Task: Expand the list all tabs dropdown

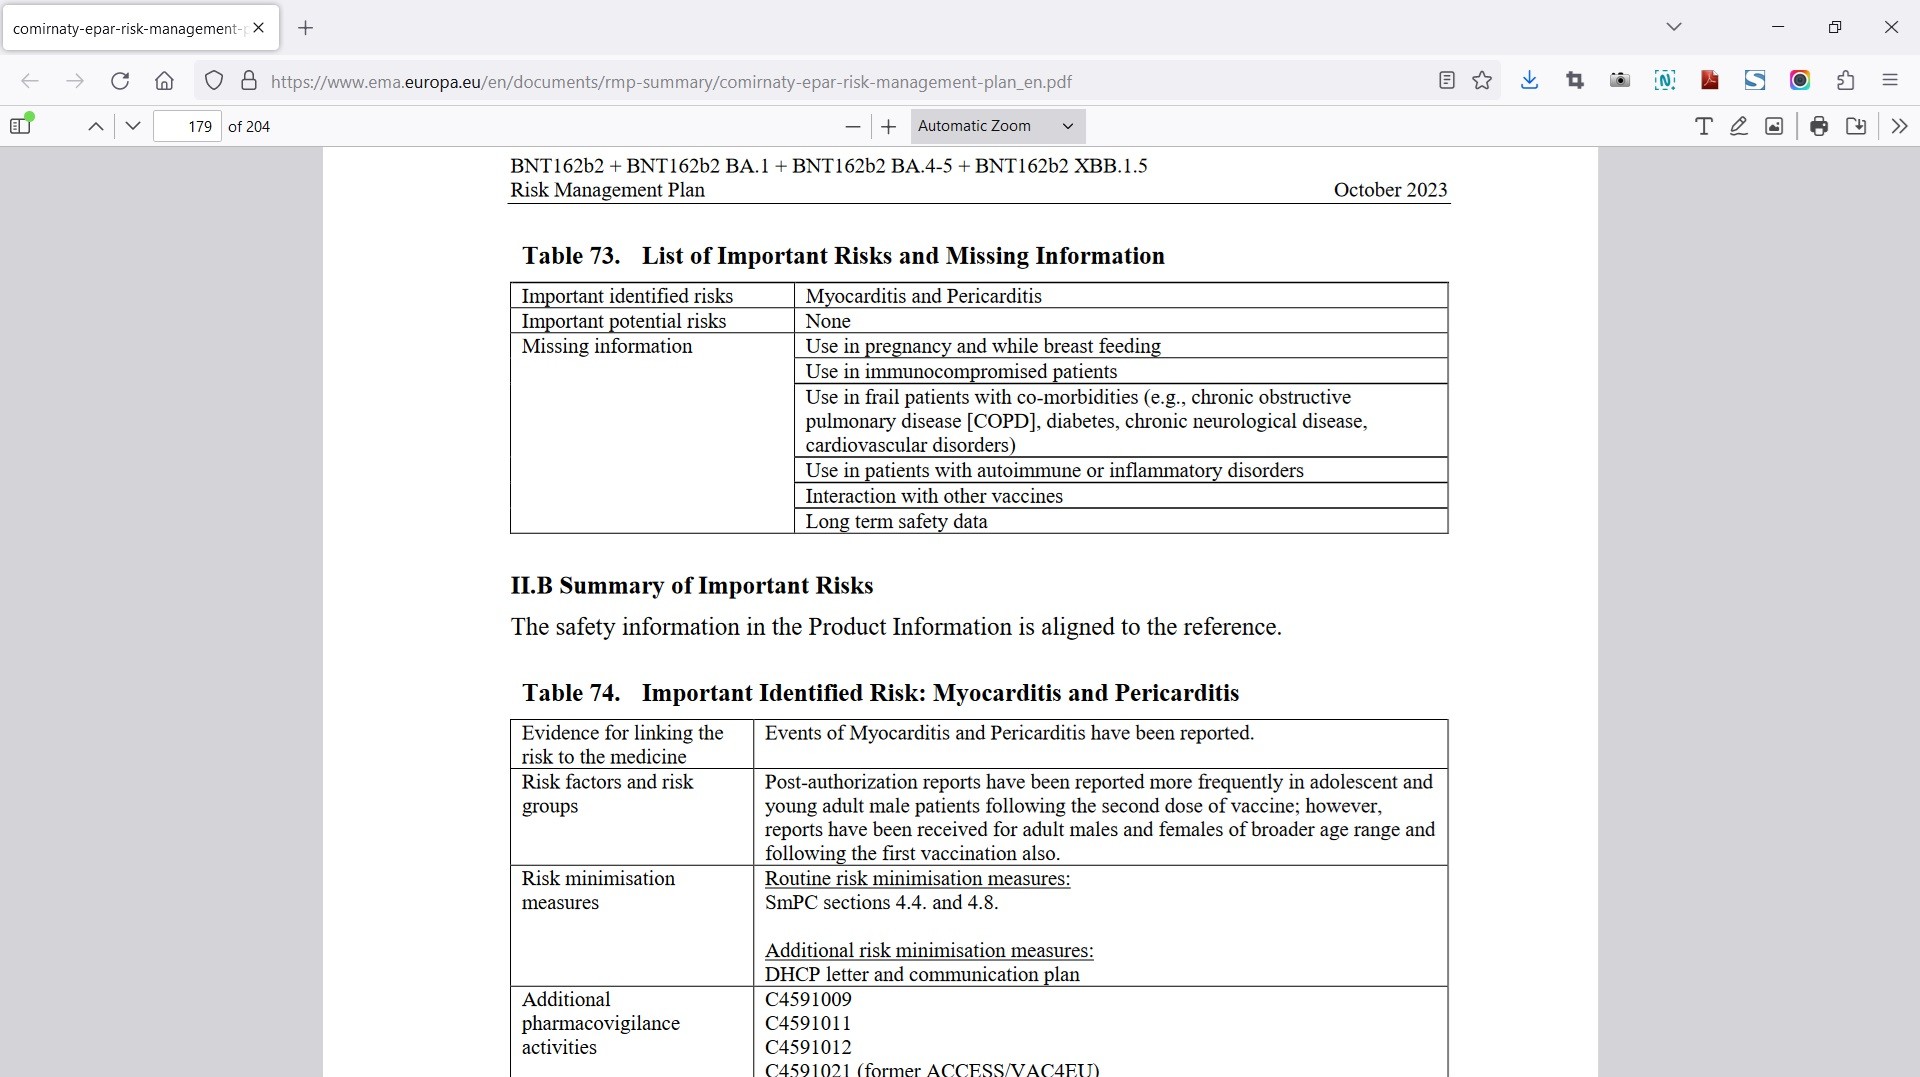Action: pos(1674,27)
